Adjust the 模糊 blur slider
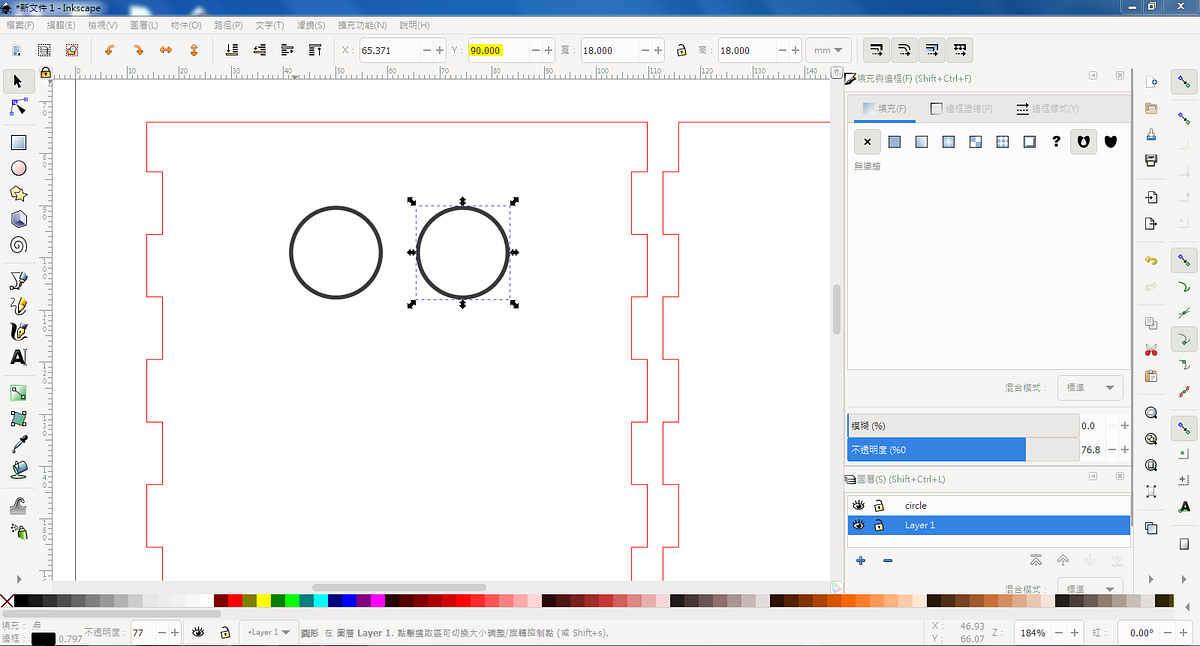Image resolution: width=1200 pixels, height=646 pixels. (x=963, y=426)
